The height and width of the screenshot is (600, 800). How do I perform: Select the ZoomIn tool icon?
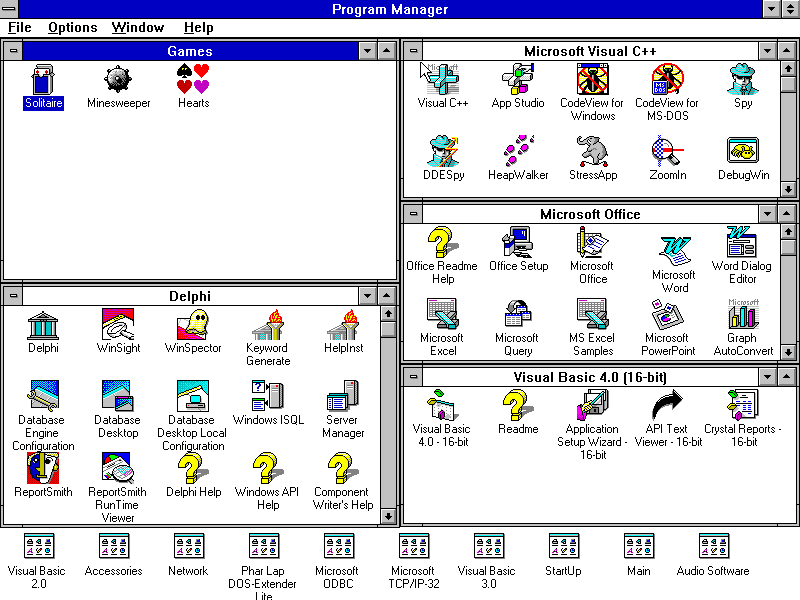tap(667, 150)
